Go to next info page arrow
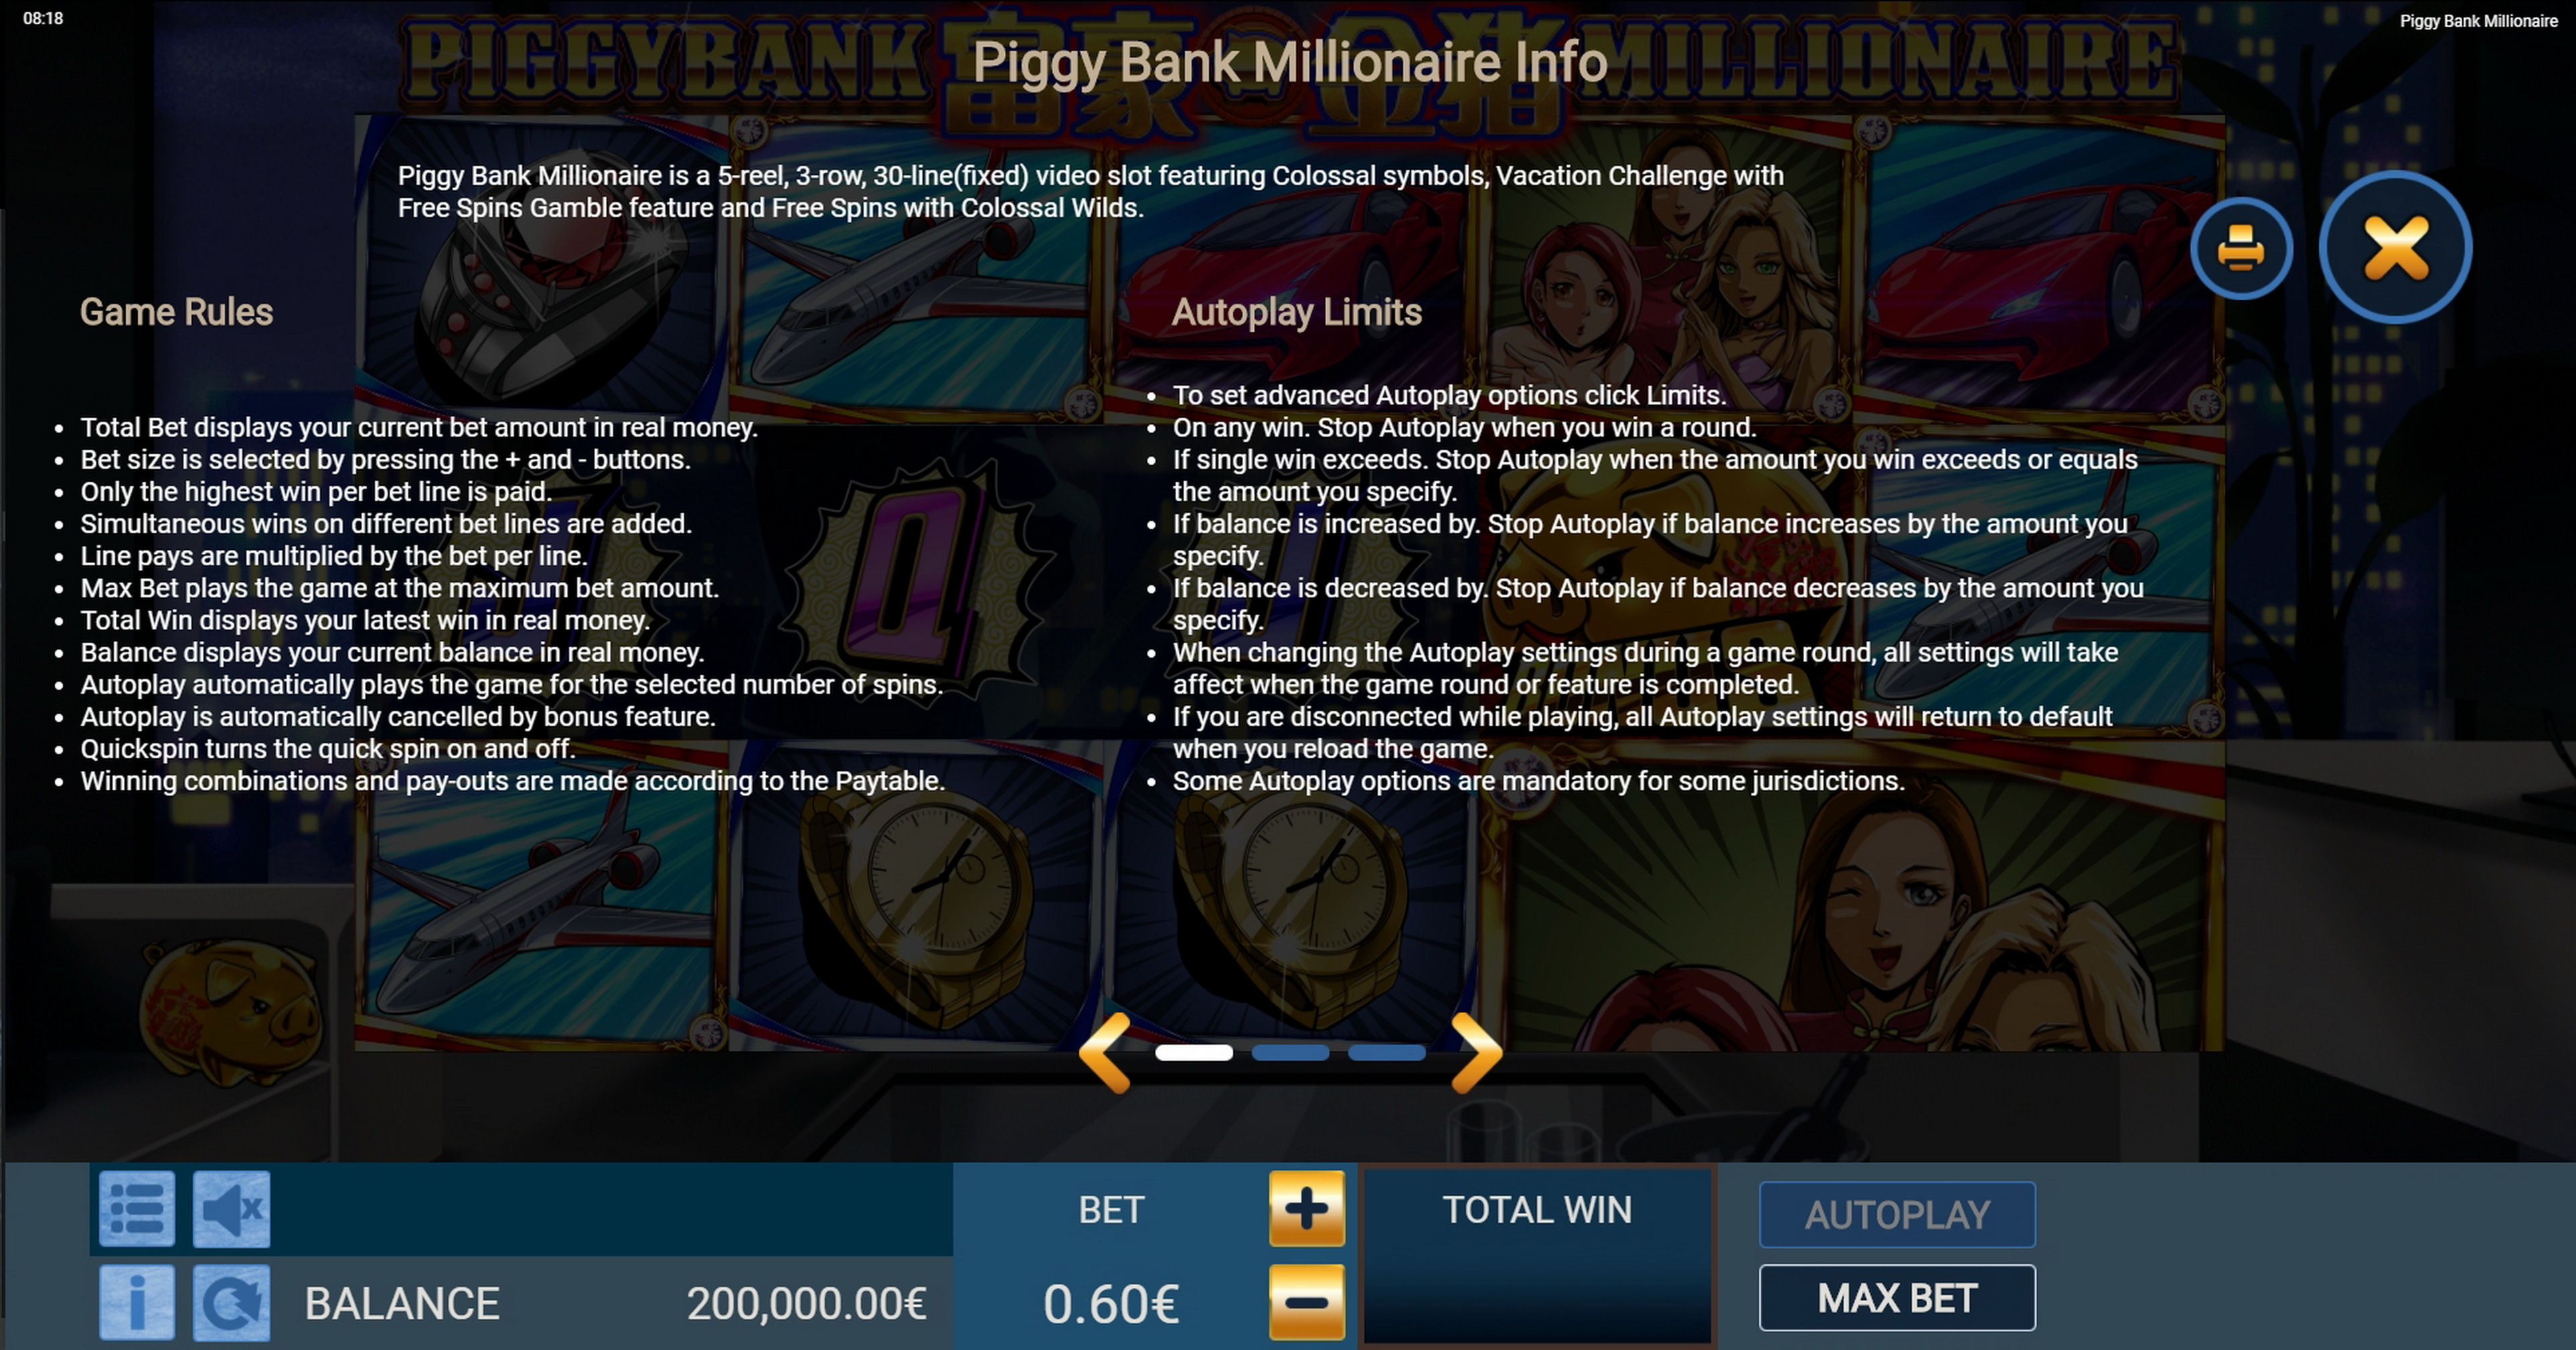The height and width of the screenshot is (1350, 2576). tap(1476, 1052)
